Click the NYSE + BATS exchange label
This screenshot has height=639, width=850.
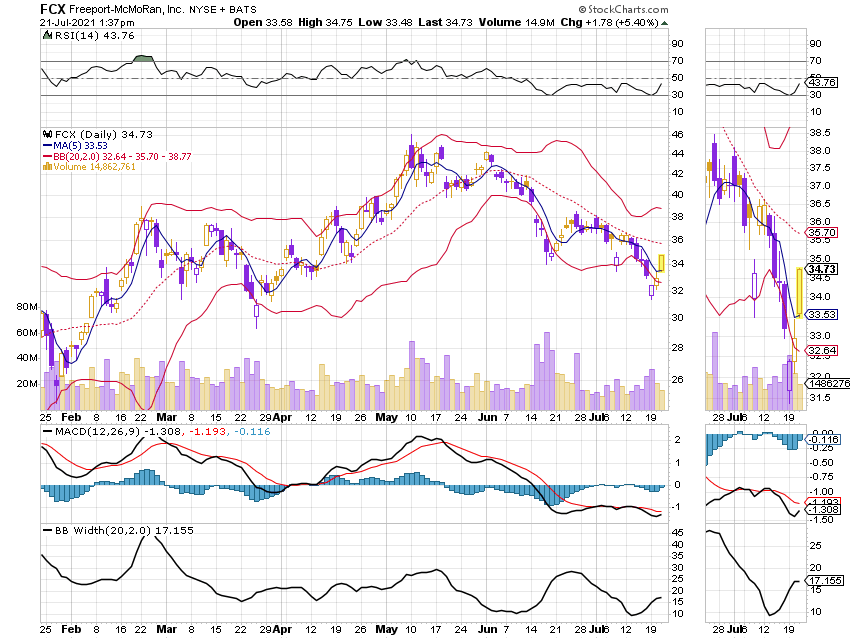(x=223, y=9)
